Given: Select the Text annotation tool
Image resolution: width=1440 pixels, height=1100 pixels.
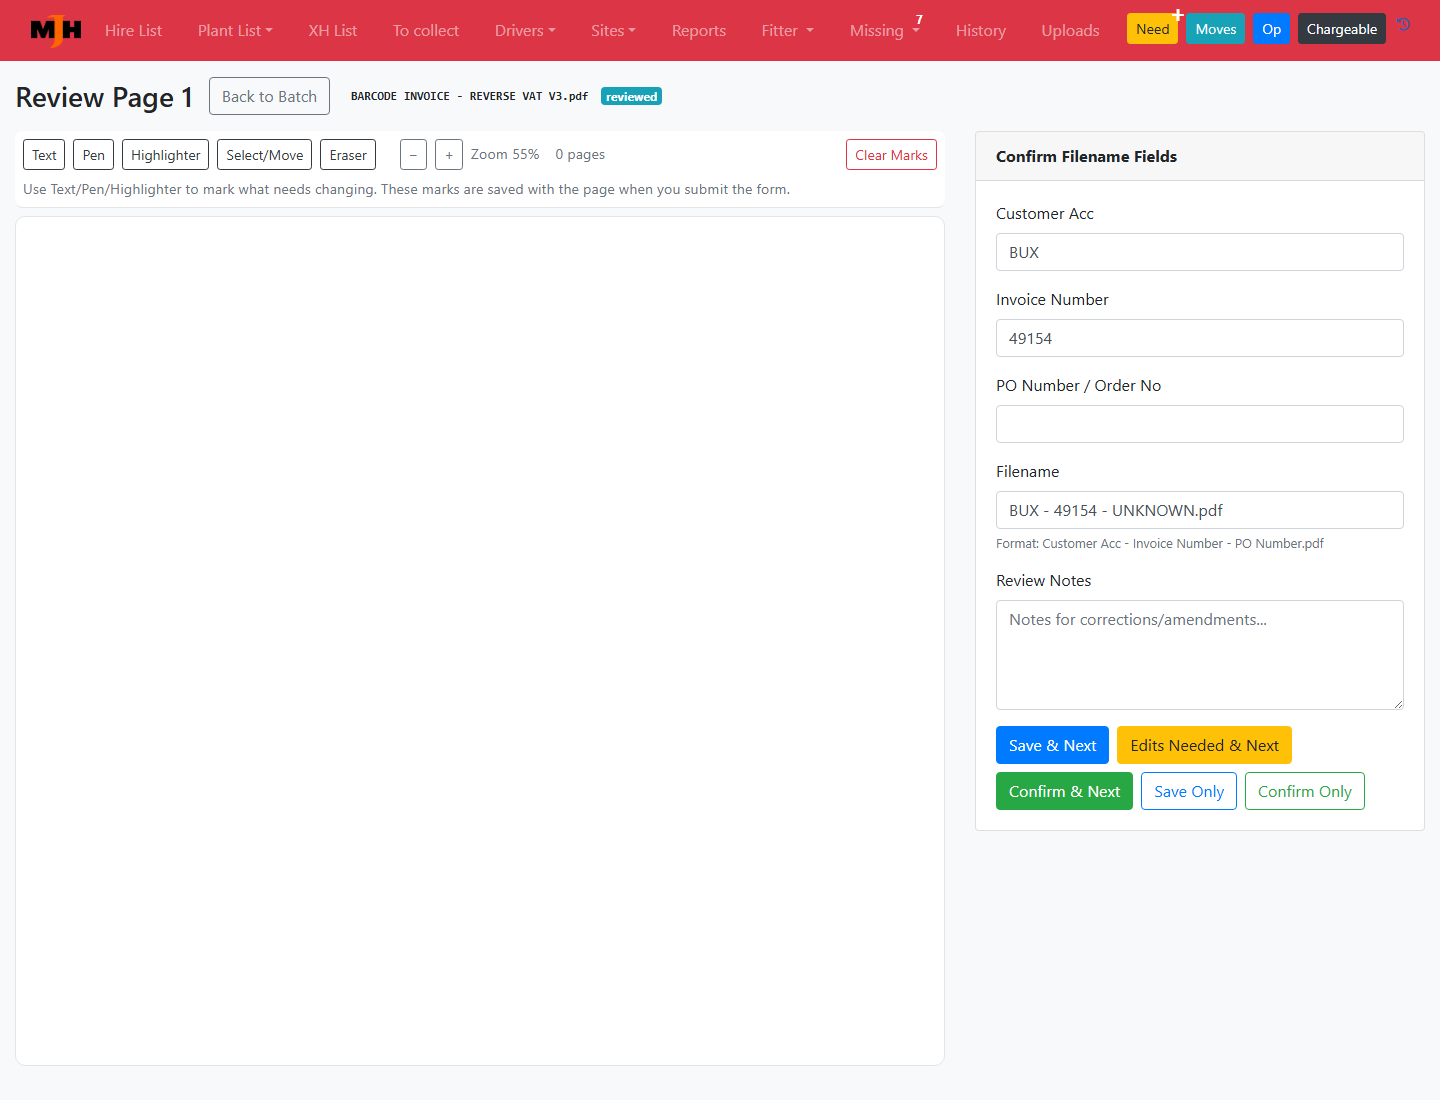Looking at the screenshot, I should tap(44, 155).
